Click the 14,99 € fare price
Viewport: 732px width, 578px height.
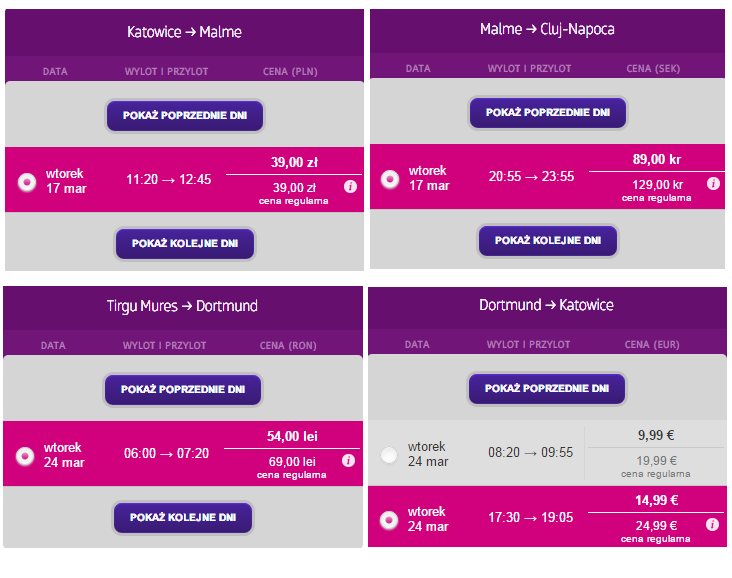click(x=656, y=500)
